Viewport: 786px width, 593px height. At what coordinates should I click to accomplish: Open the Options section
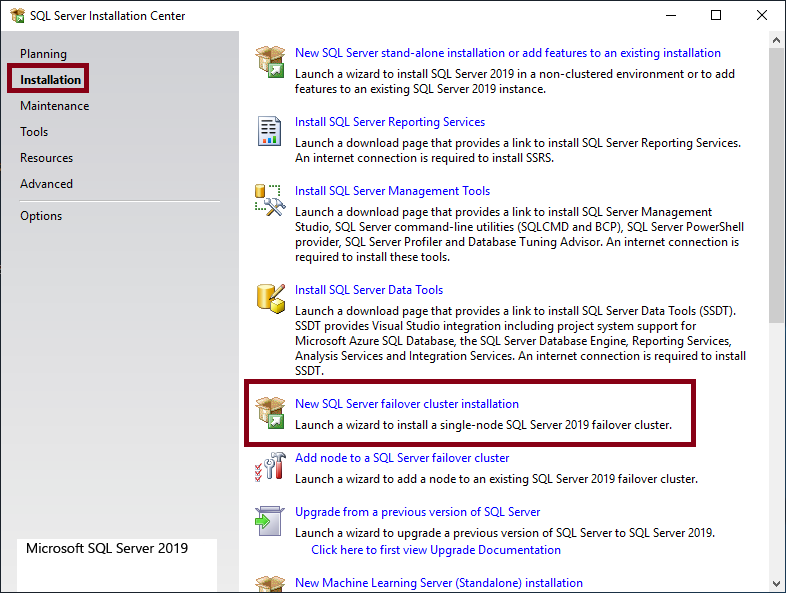tap(41, 216)
